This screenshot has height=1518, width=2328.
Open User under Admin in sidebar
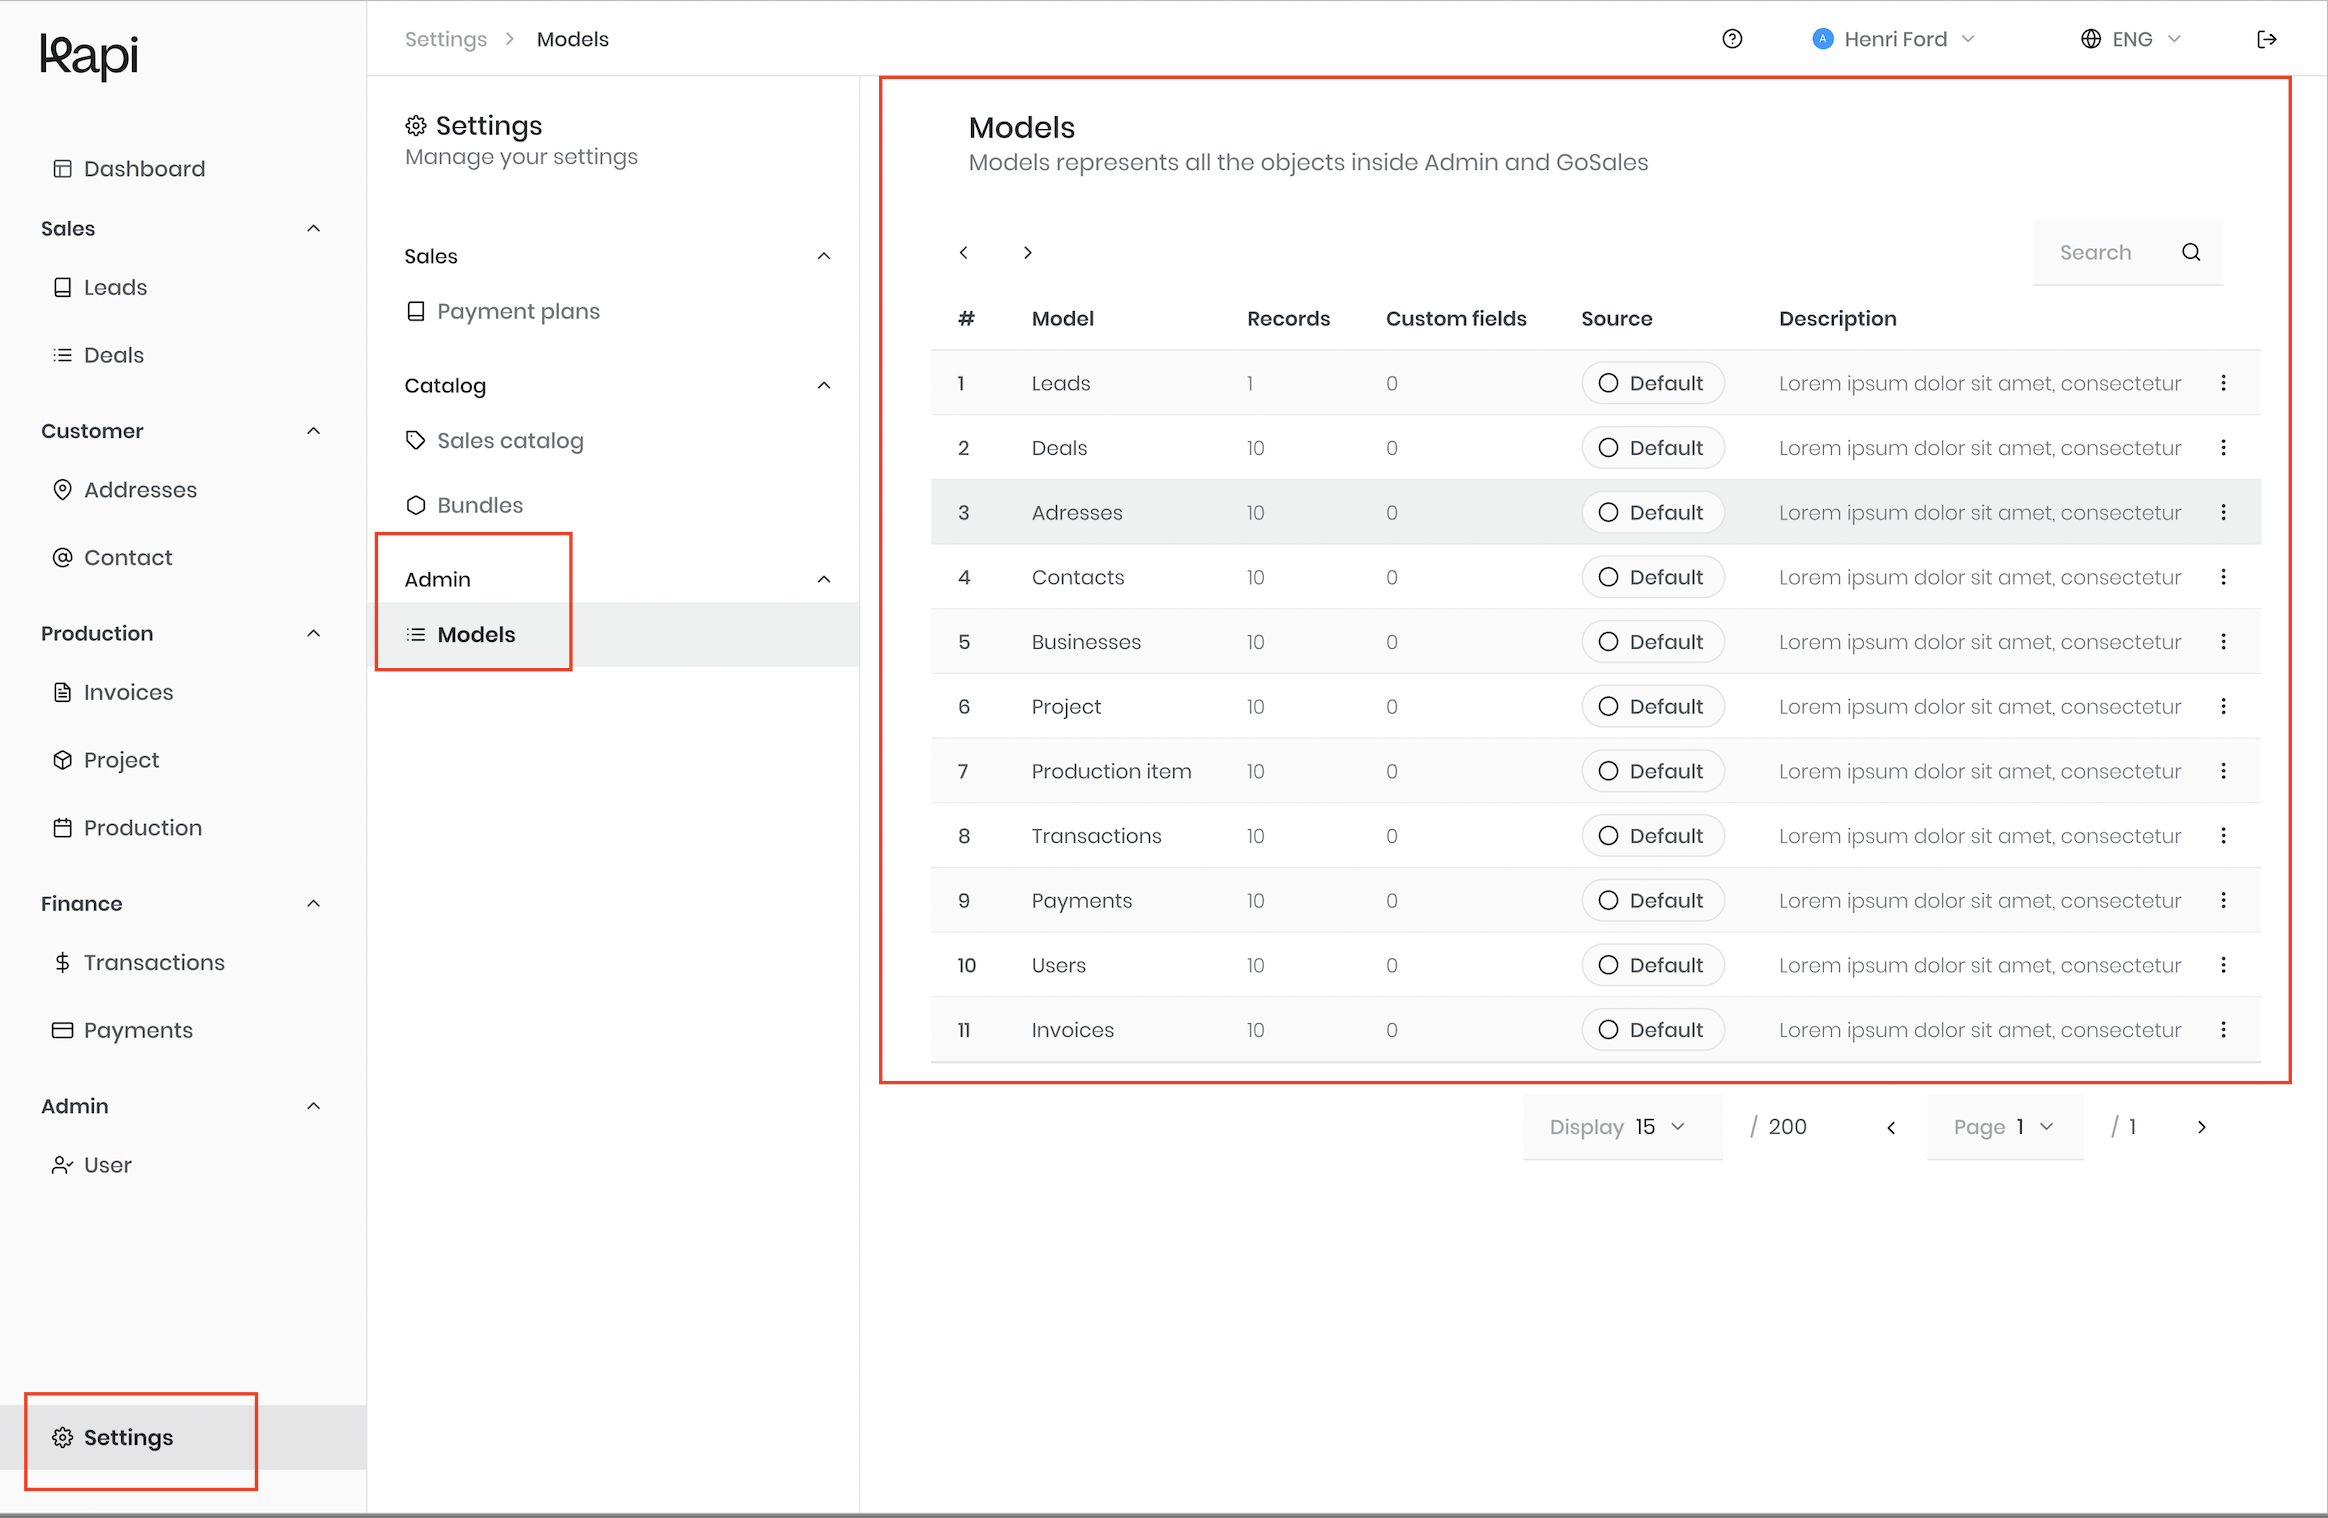coord(92,1165)
